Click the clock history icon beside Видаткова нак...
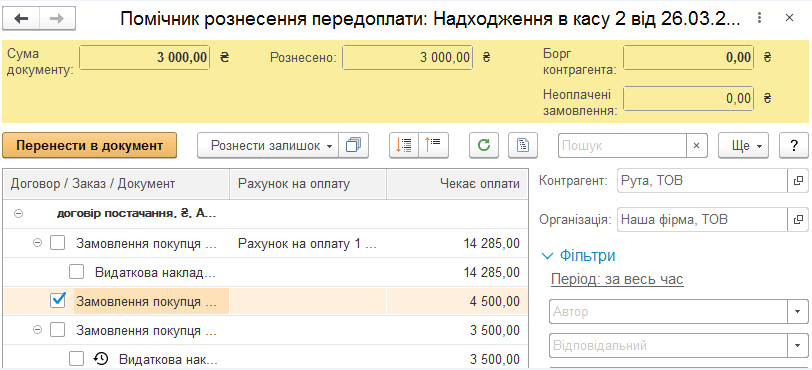The width and height of the screenshot is (812, 370). pos(101,359)
